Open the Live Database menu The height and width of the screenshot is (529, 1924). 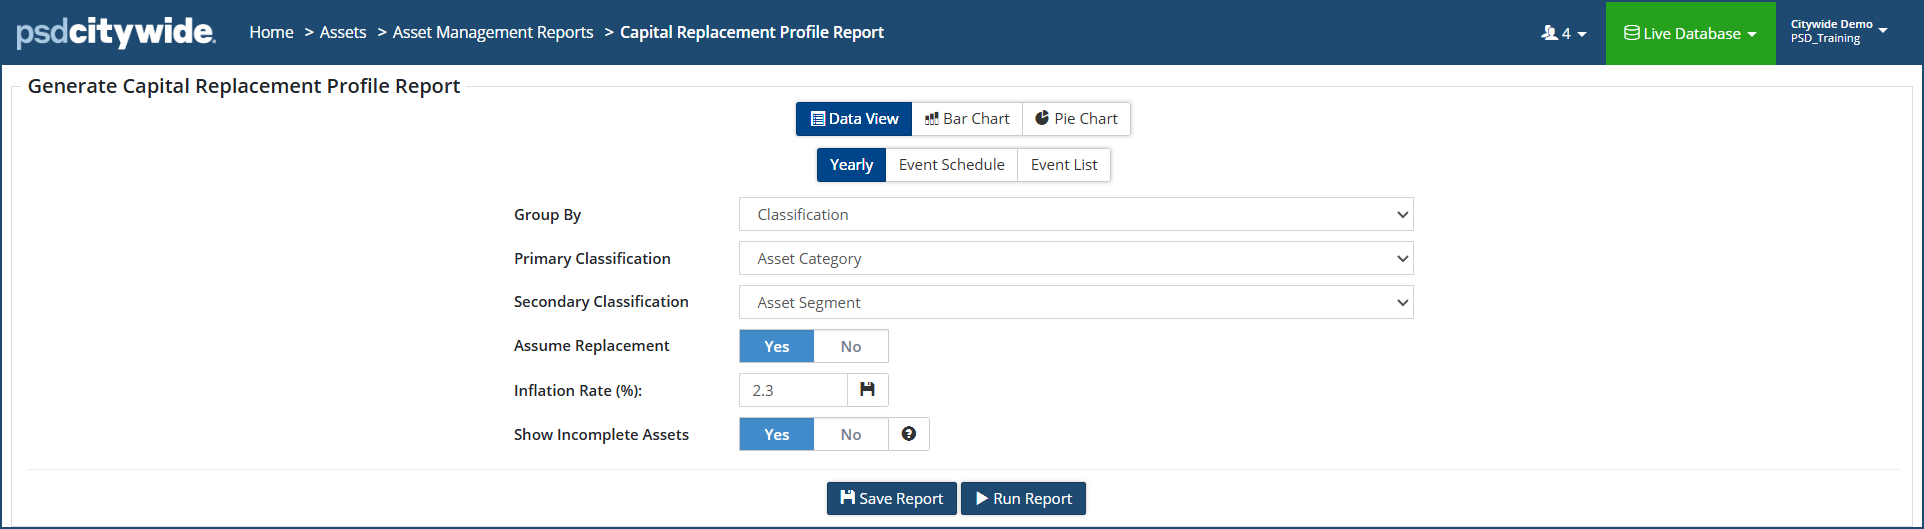pos(1690,33)
